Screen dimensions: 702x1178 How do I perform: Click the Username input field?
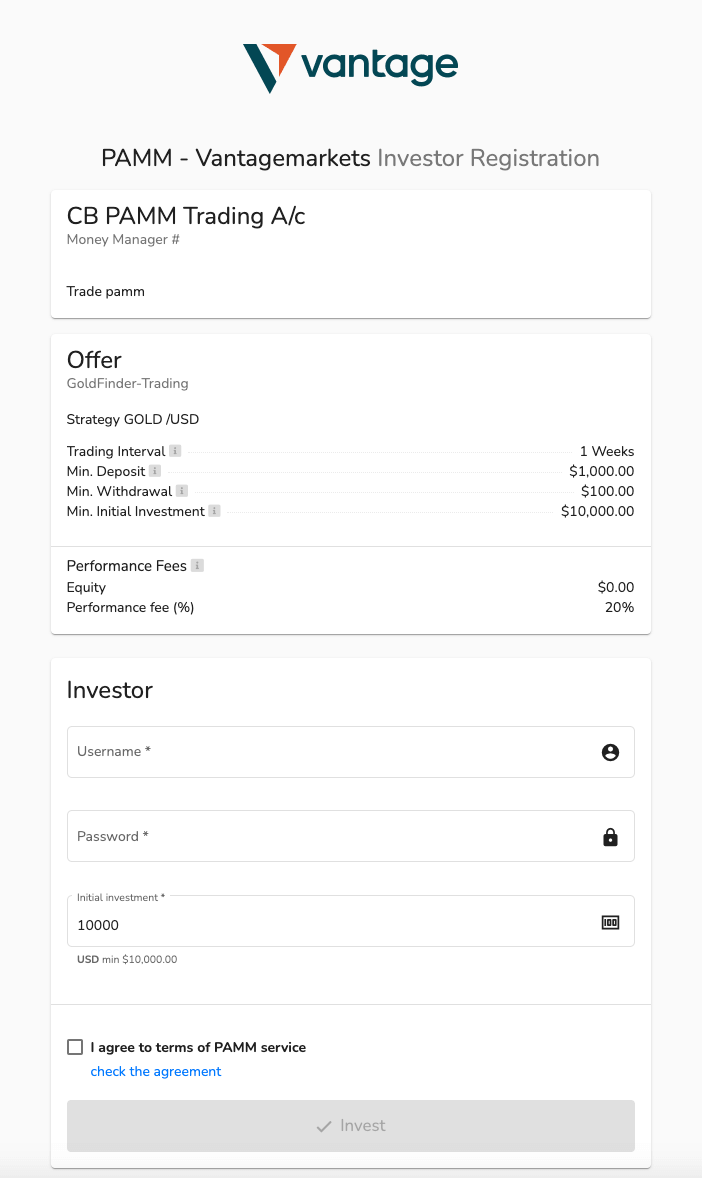coord(300,752)
